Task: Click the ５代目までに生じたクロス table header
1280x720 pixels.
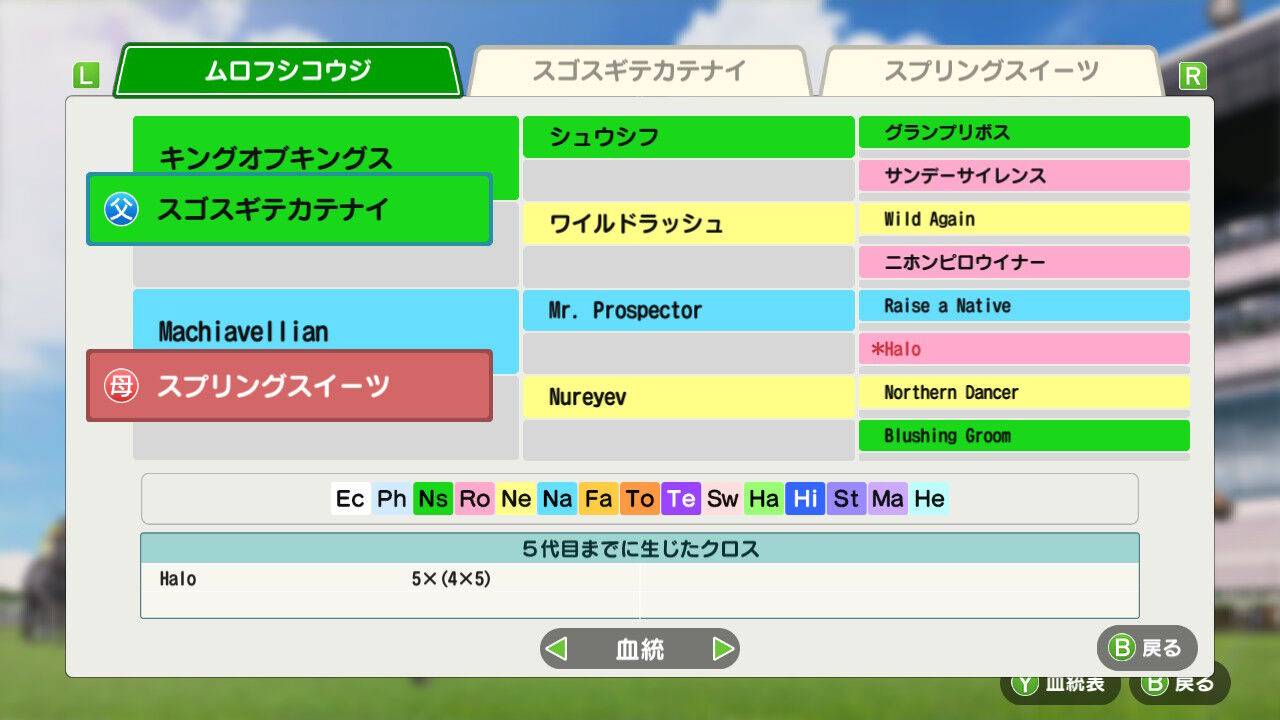Action: click(x=640, y=548)
